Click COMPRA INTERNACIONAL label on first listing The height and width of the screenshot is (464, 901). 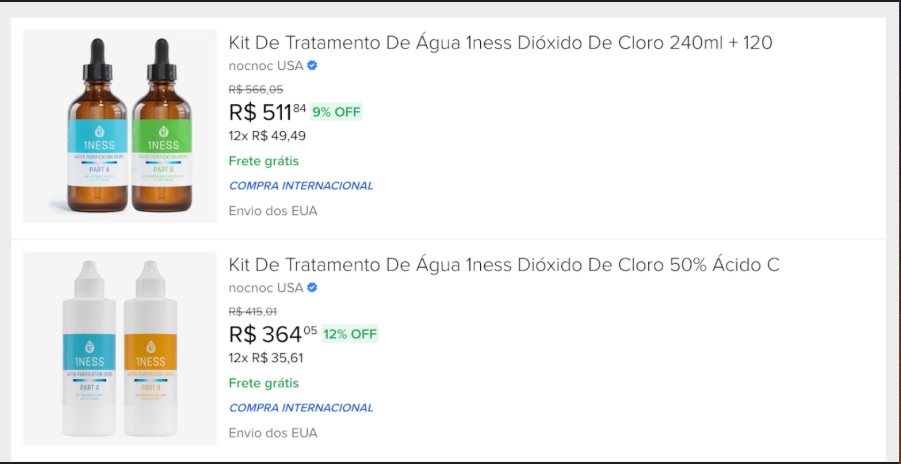click(300, 186)
